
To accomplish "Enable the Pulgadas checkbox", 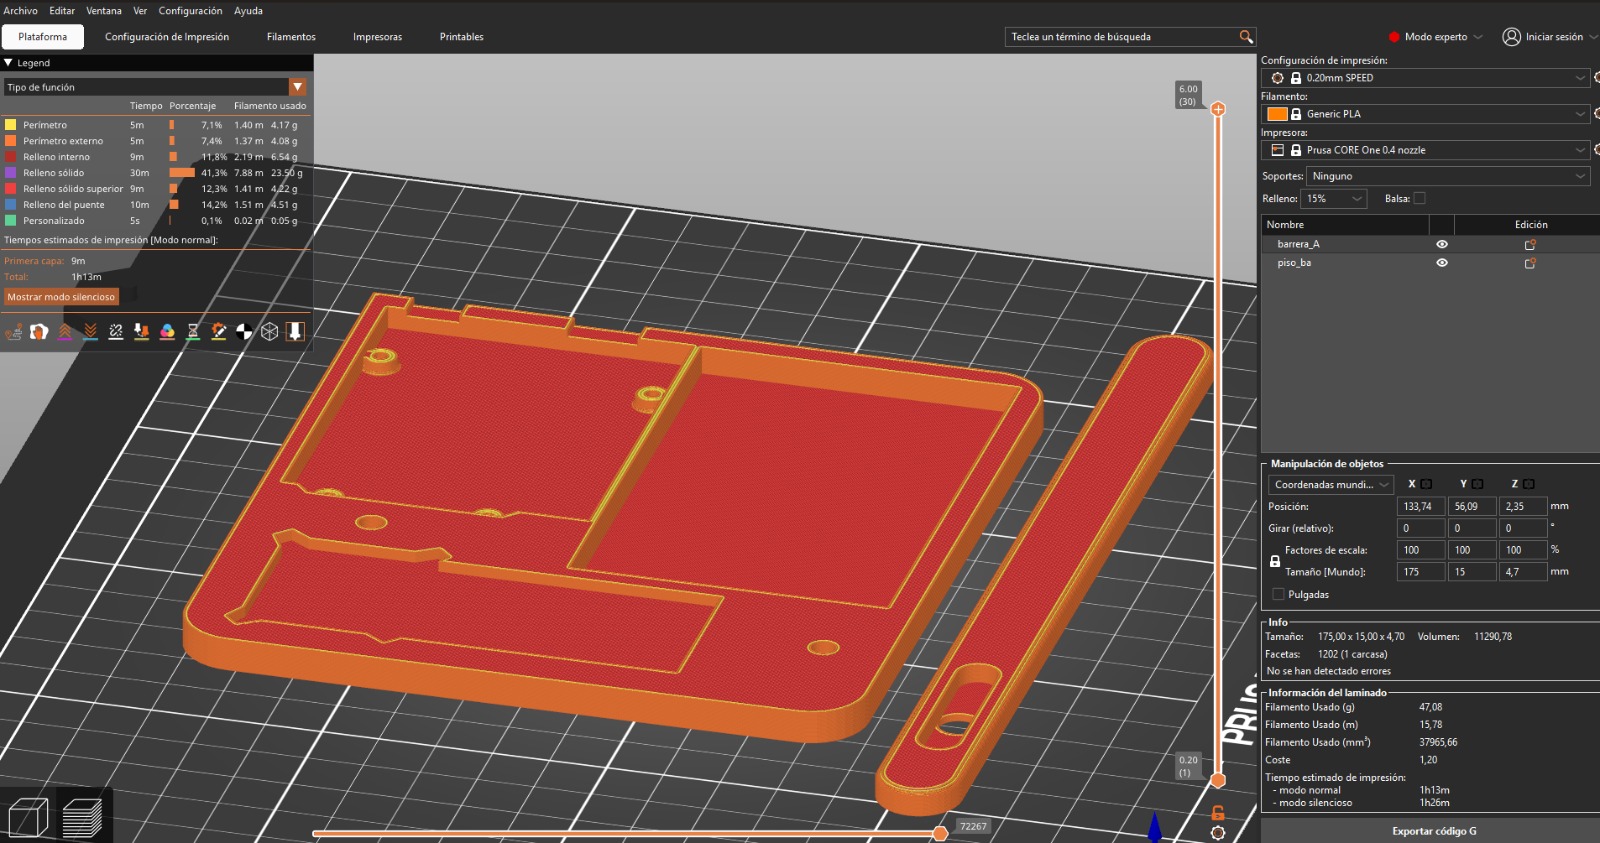I will click(1278, 594).
